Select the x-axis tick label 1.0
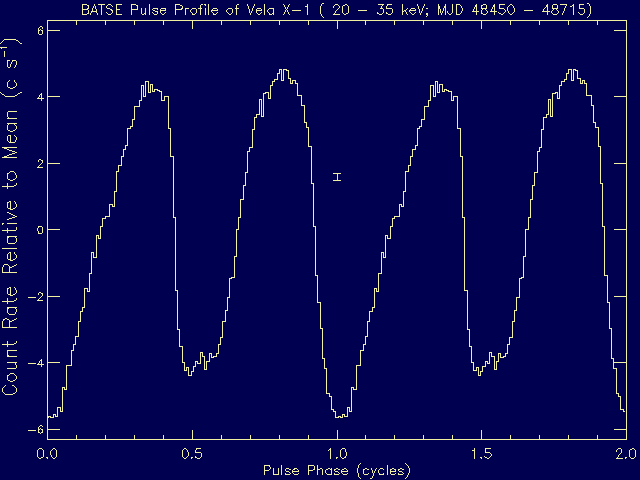 (x=337, y=452)
